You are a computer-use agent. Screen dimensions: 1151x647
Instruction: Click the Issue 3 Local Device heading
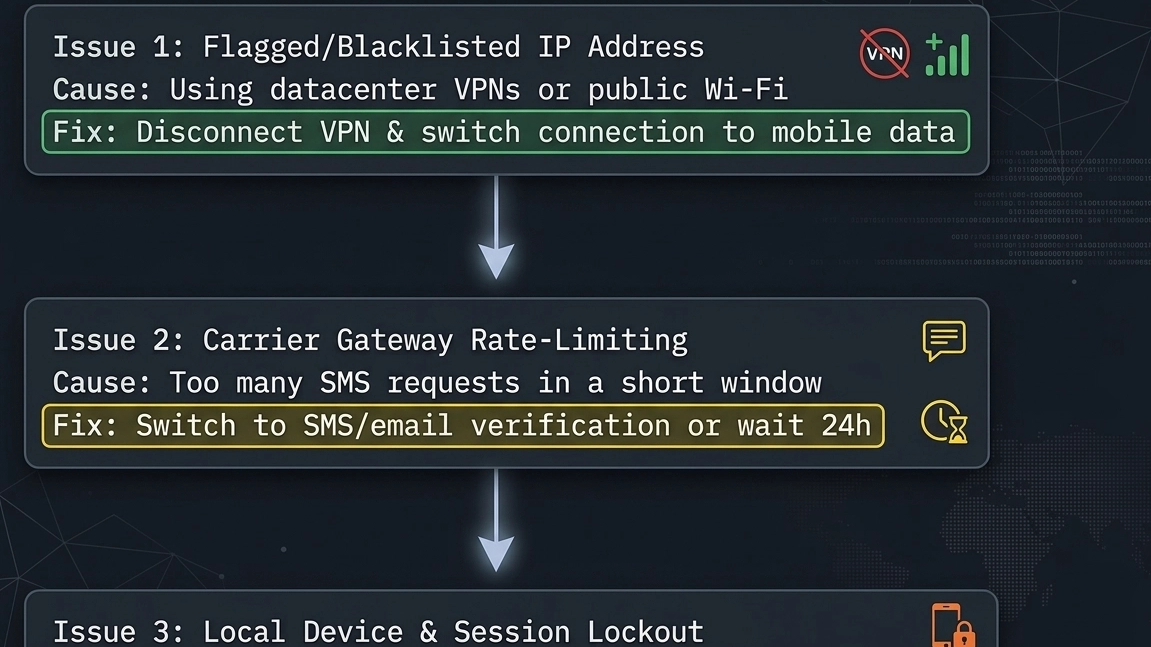[x=378, y=632]
